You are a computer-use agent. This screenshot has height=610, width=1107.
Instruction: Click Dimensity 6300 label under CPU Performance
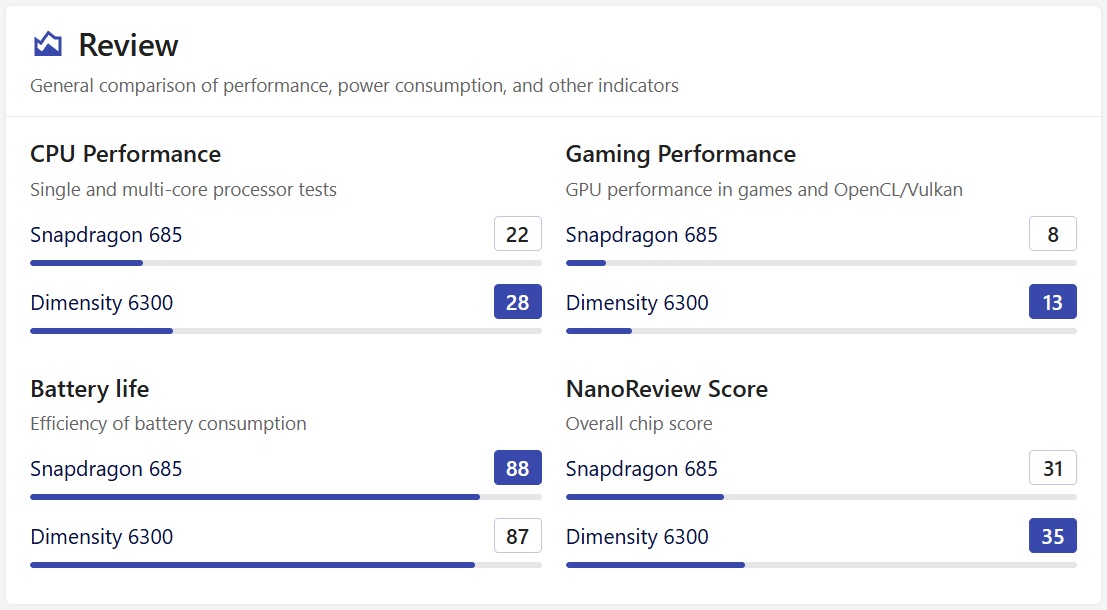tap(101, 303)
